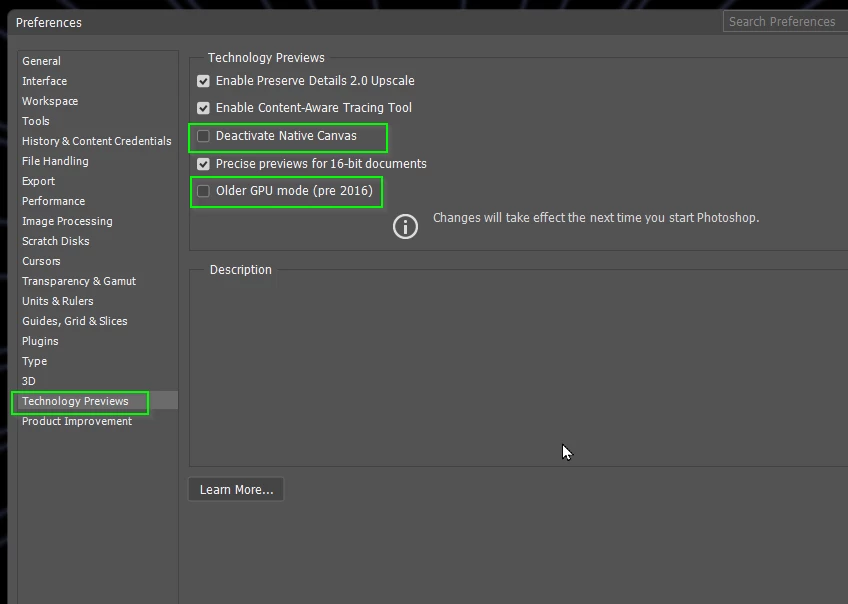The image size is (848, 604).
Task: Enable Older GPU mode (pre 2016)
Action: pos(203,191)
